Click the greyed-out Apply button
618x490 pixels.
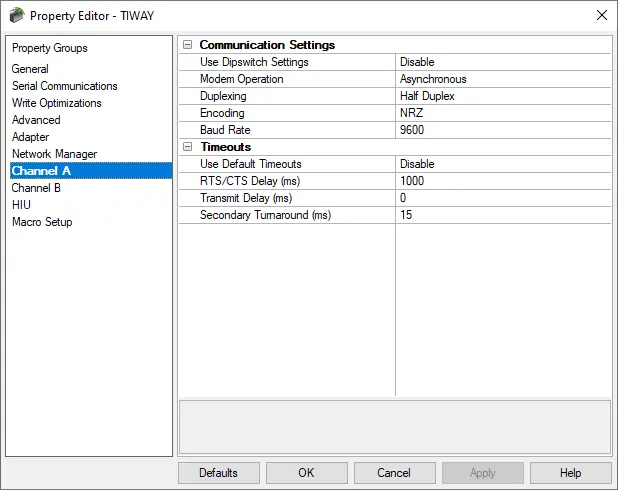pyautogui.click(x=483, y=473)
